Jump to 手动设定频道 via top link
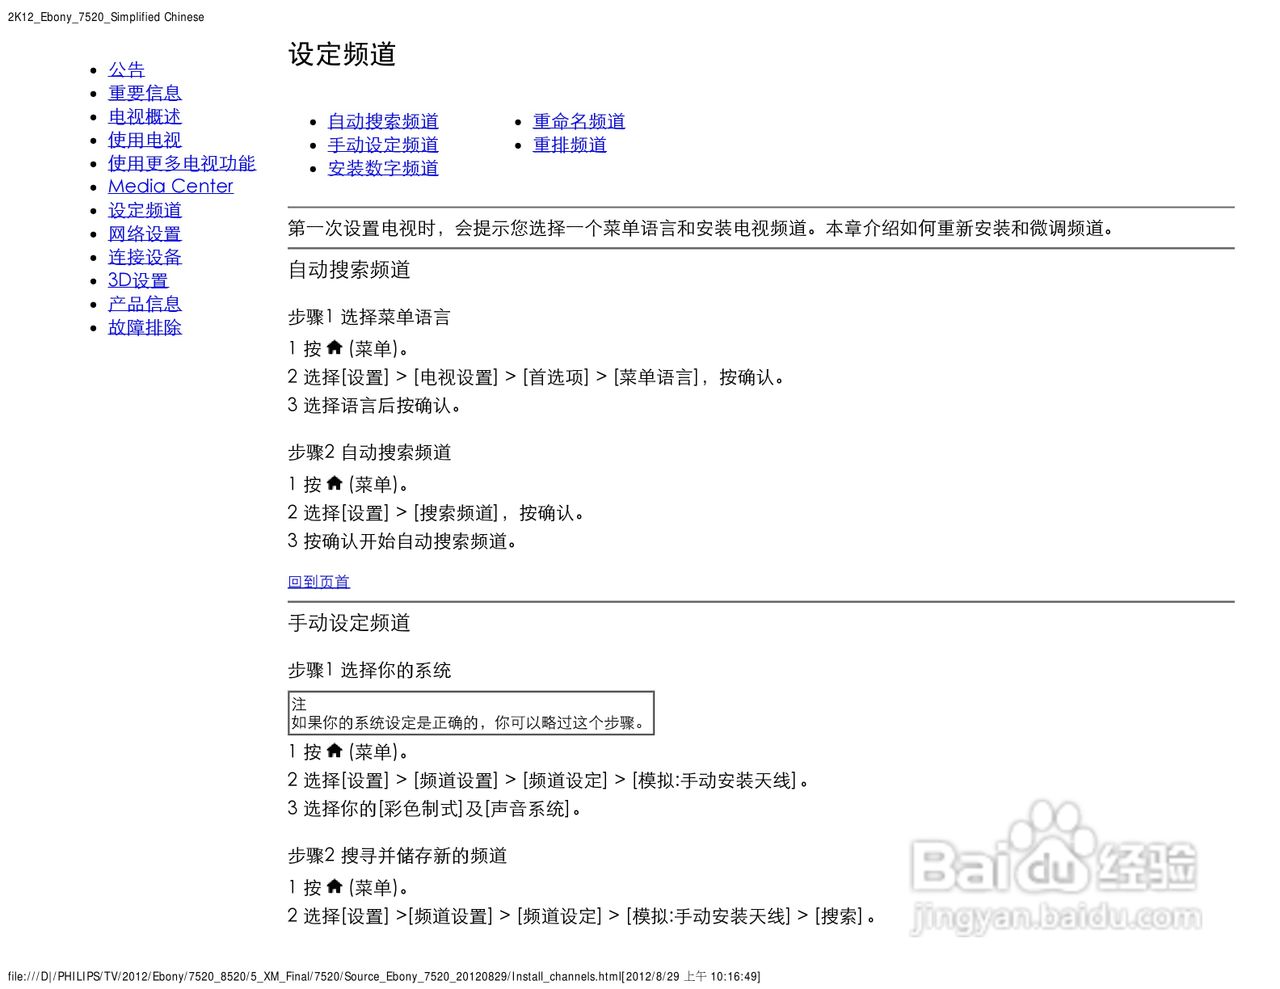The width and height of the screenshot is (1280, 989). (383, 145)
